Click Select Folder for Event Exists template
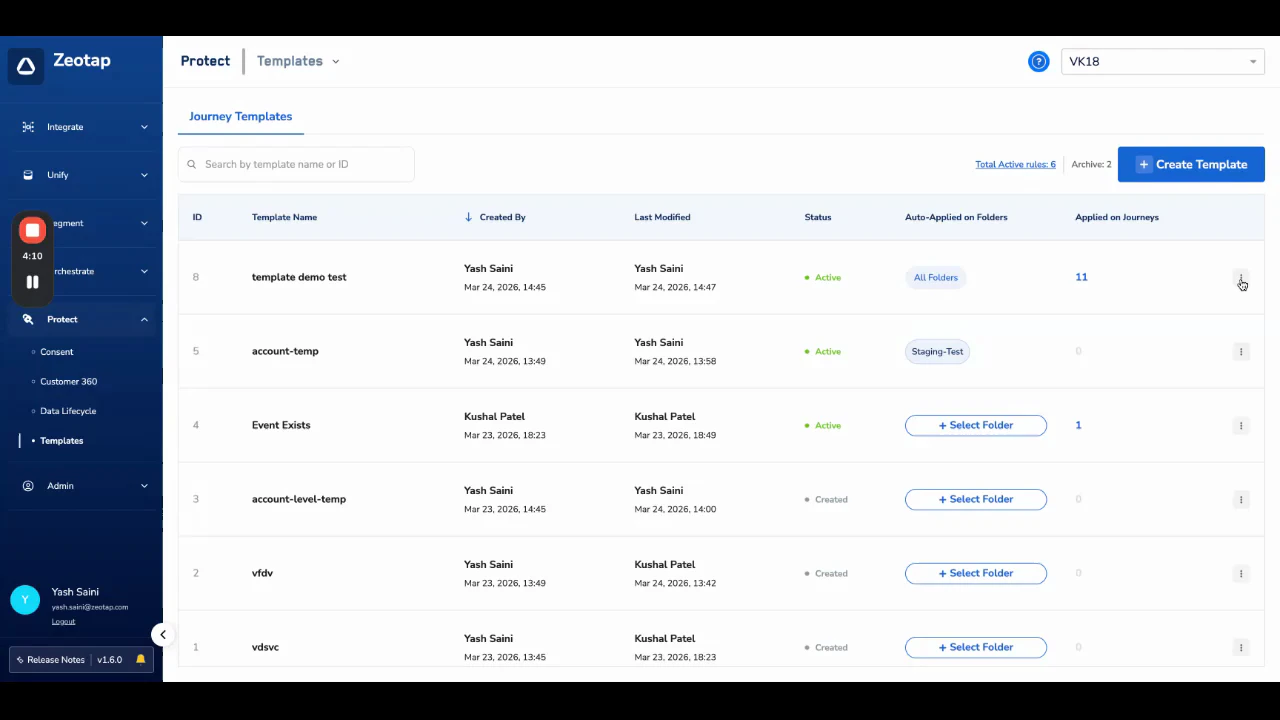Image resolution: width=1280 pixels, height=720 pixels. tap(975, 425)
